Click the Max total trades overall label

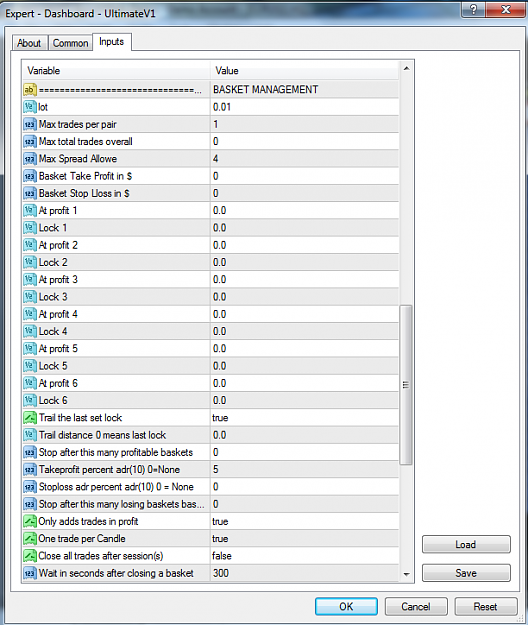pyautogui.click(x=85, y=142)
